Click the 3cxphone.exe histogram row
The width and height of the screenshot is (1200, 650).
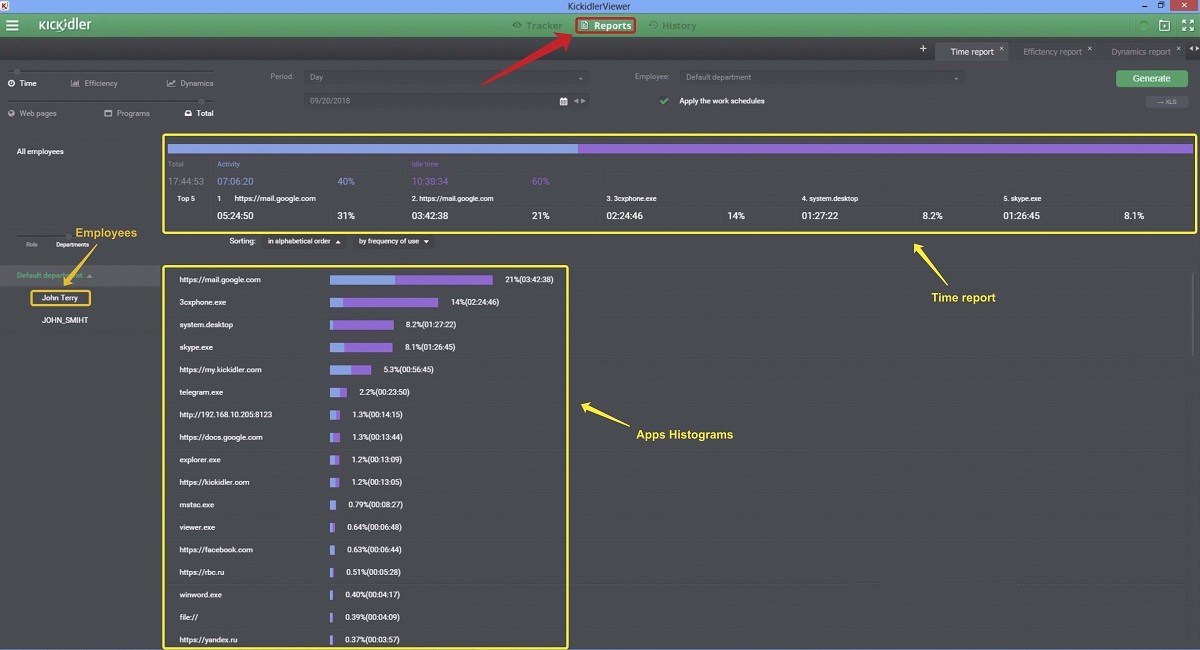(365, 302)
